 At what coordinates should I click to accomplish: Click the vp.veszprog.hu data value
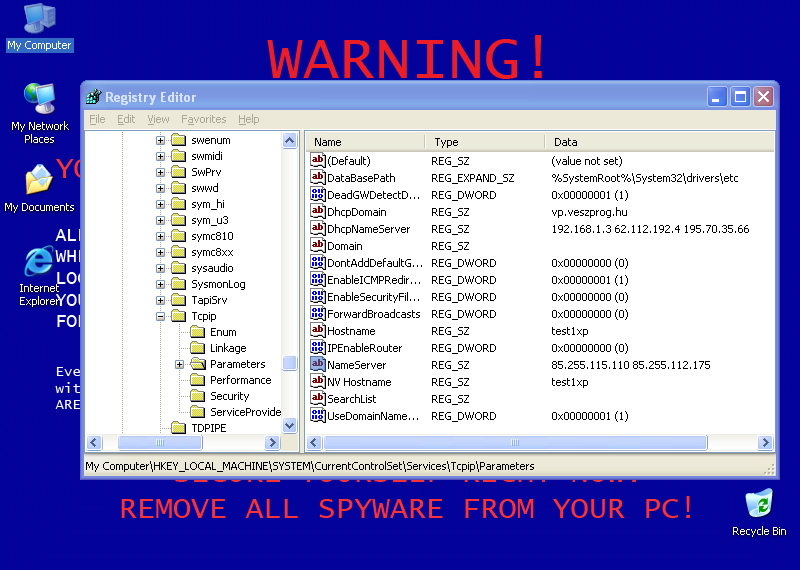click(x=589, y=212)
